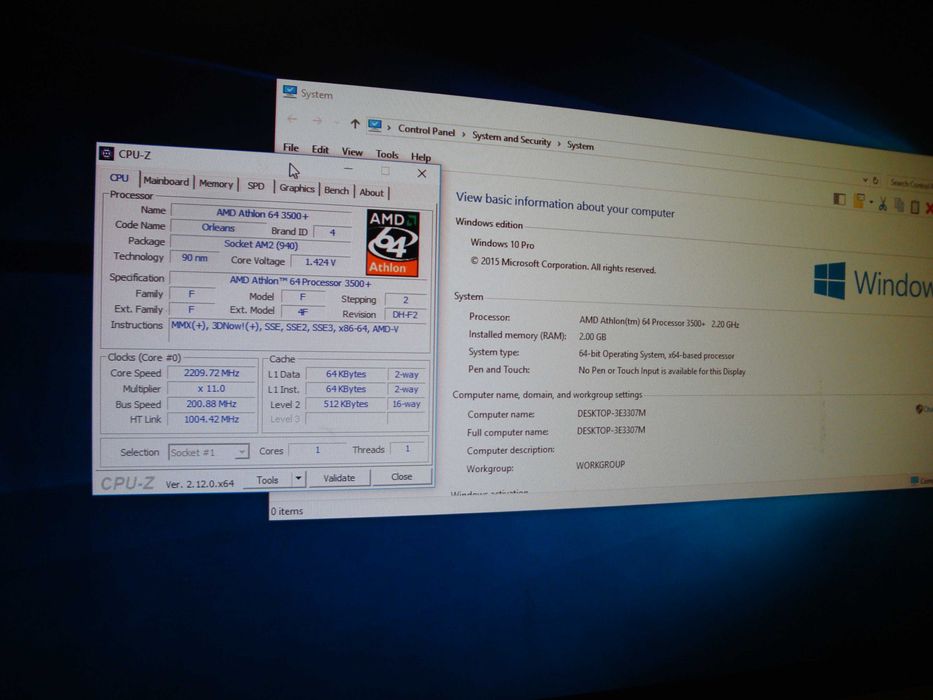Open the arrow beside CPU-Z Tools button

[x=299, y=479]
